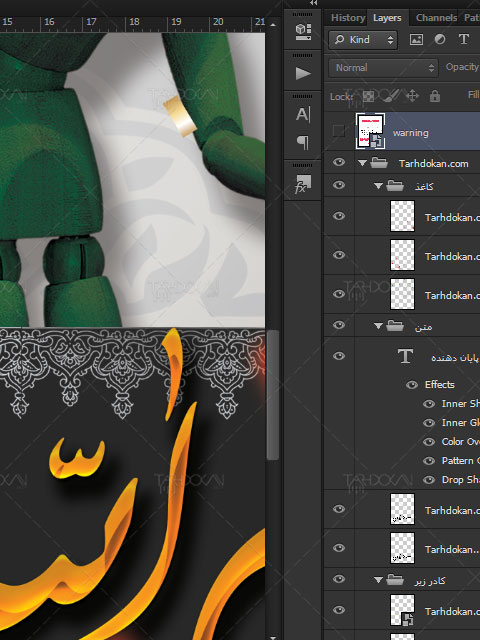Hide the Drop Shadow effect
This screenshot has height=640, width=480.
point(429,480)
